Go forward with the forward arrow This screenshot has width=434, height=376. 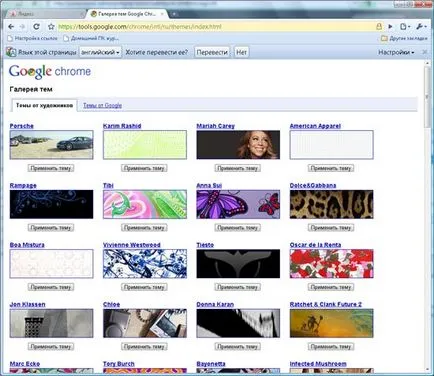click(x=23, y=27)
